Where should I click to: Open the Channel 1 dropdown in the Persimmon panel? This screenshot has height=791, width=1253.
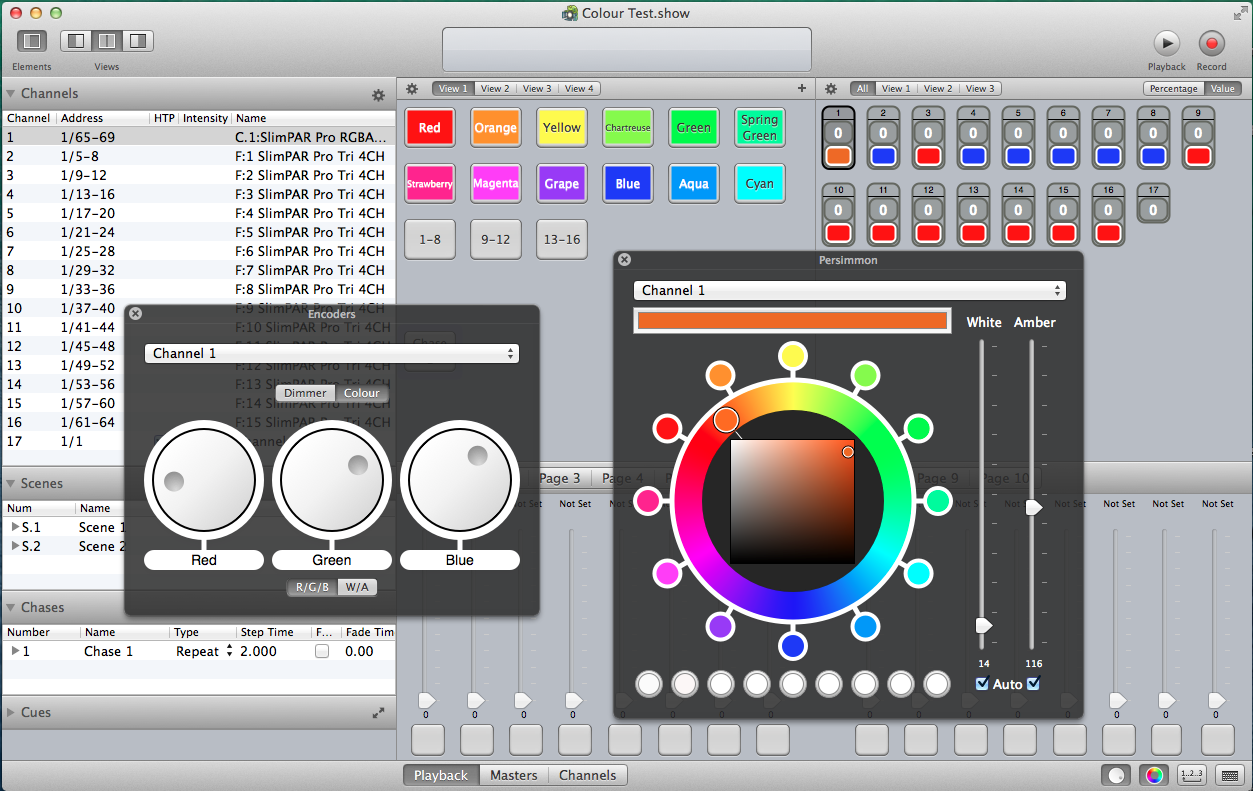point(849,290)
